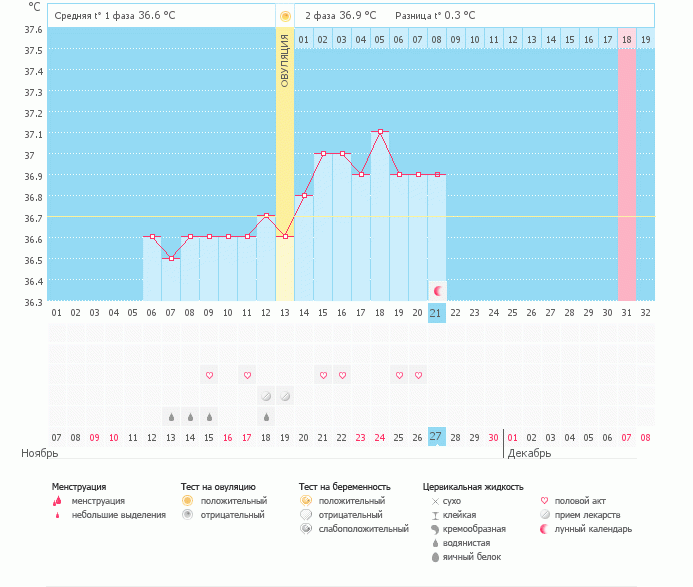The height and width of the screenshot is (587, 693).
Task: Click the pink phase-two day 18 header
Action: 627,39
